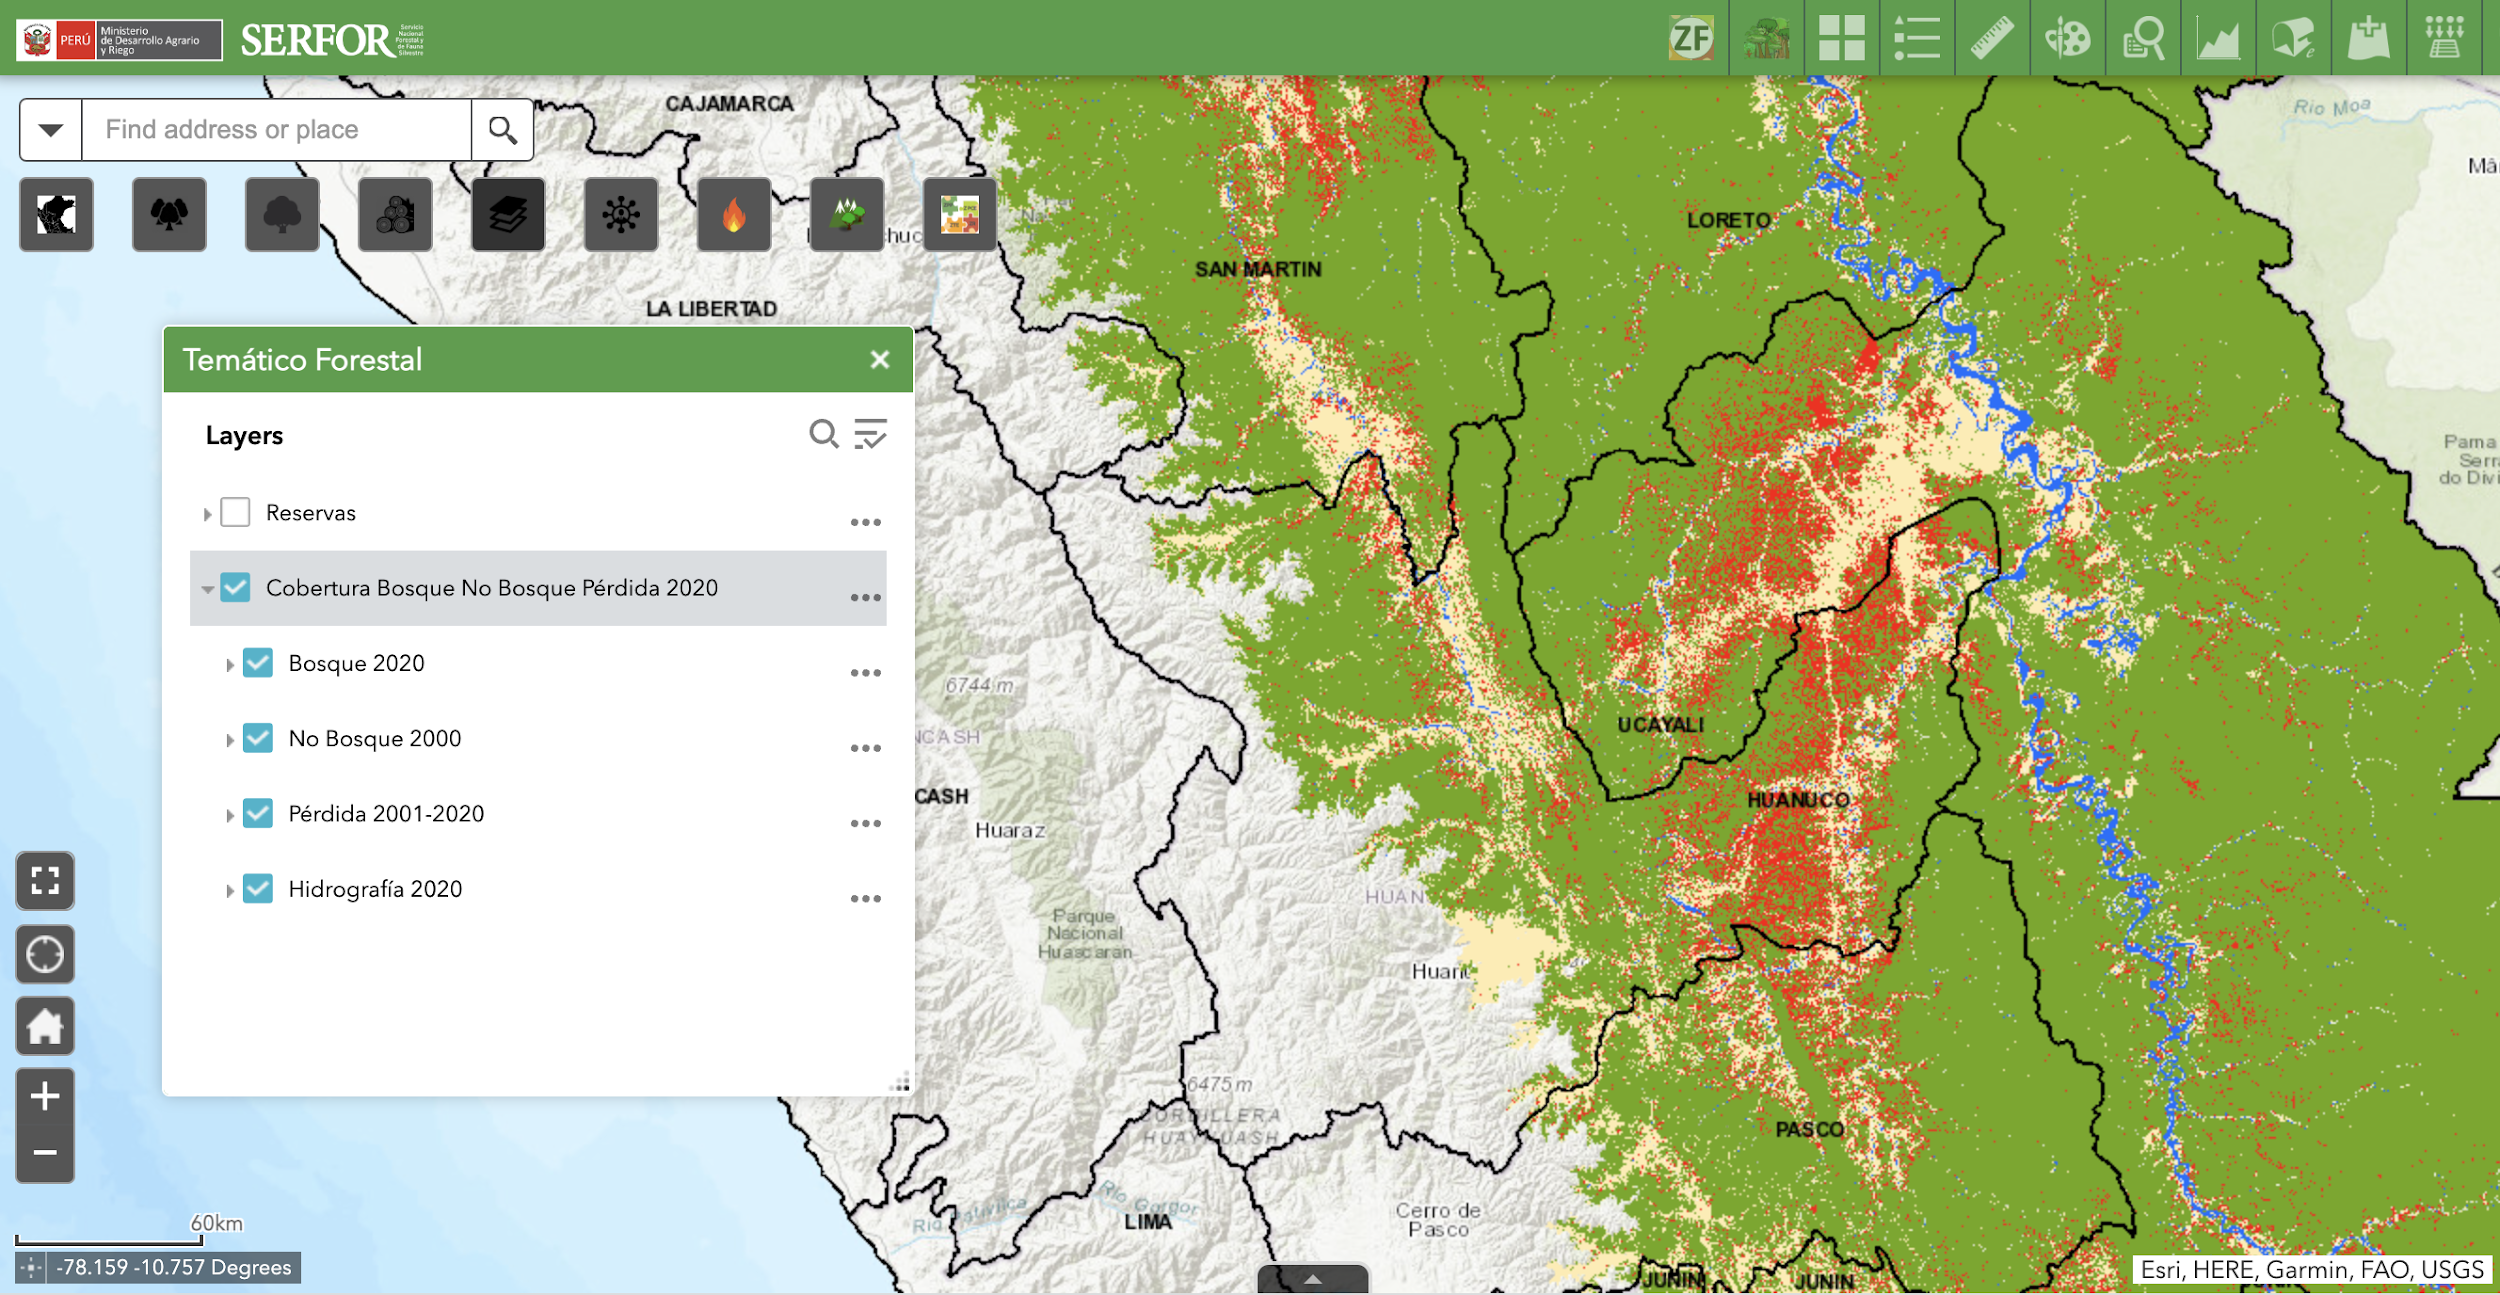Viewport: 2500px width, 1295px height.
Task: Open the legend list icon in header
Action: point(1916,39)
